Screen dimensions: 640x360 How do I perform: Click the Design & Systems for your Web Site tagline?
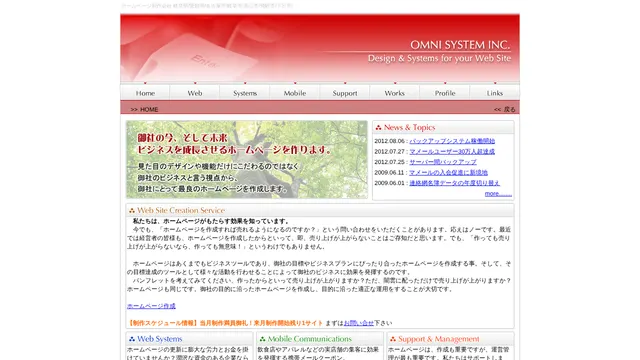pos(439,58)
